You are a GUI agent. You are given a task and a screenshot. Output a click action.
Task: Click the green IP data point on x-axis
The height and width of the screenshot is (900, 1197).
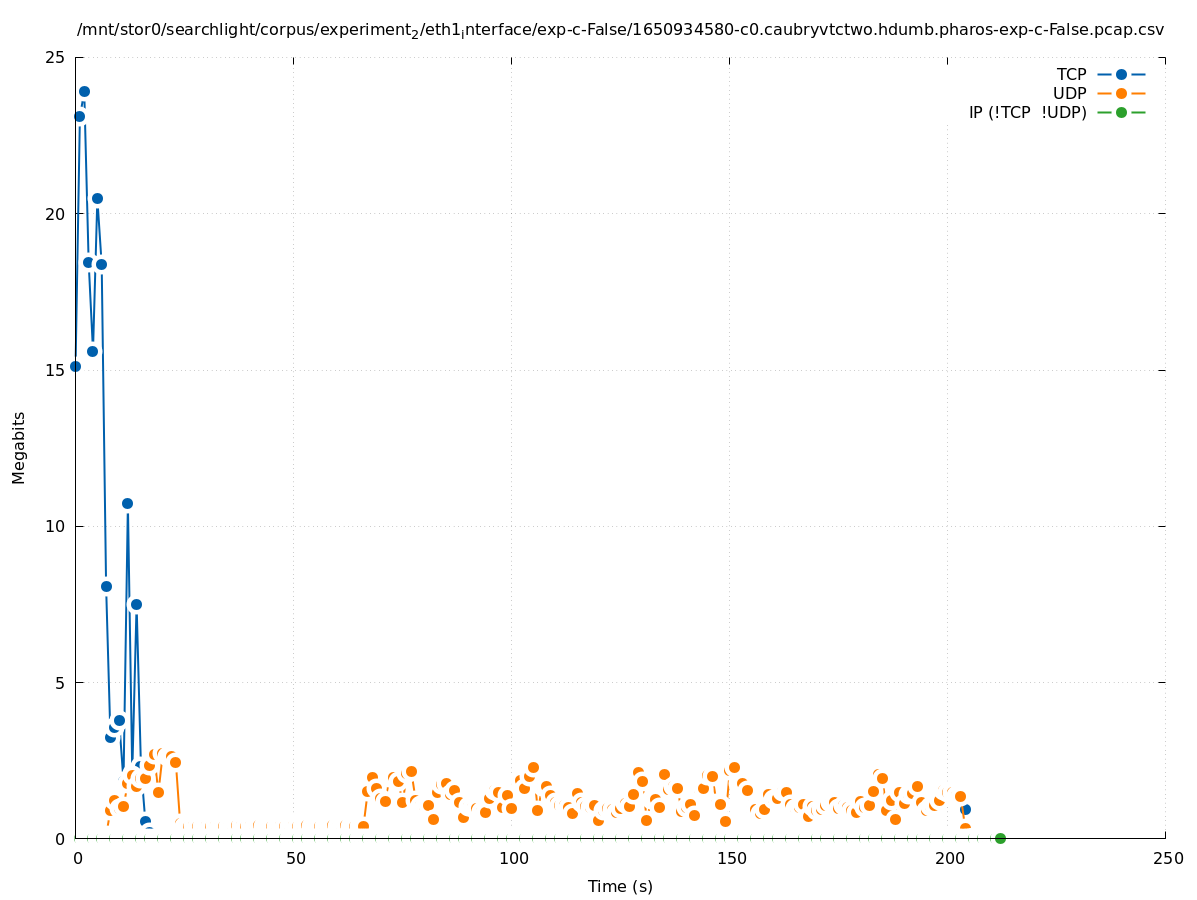click(1000, 838)
